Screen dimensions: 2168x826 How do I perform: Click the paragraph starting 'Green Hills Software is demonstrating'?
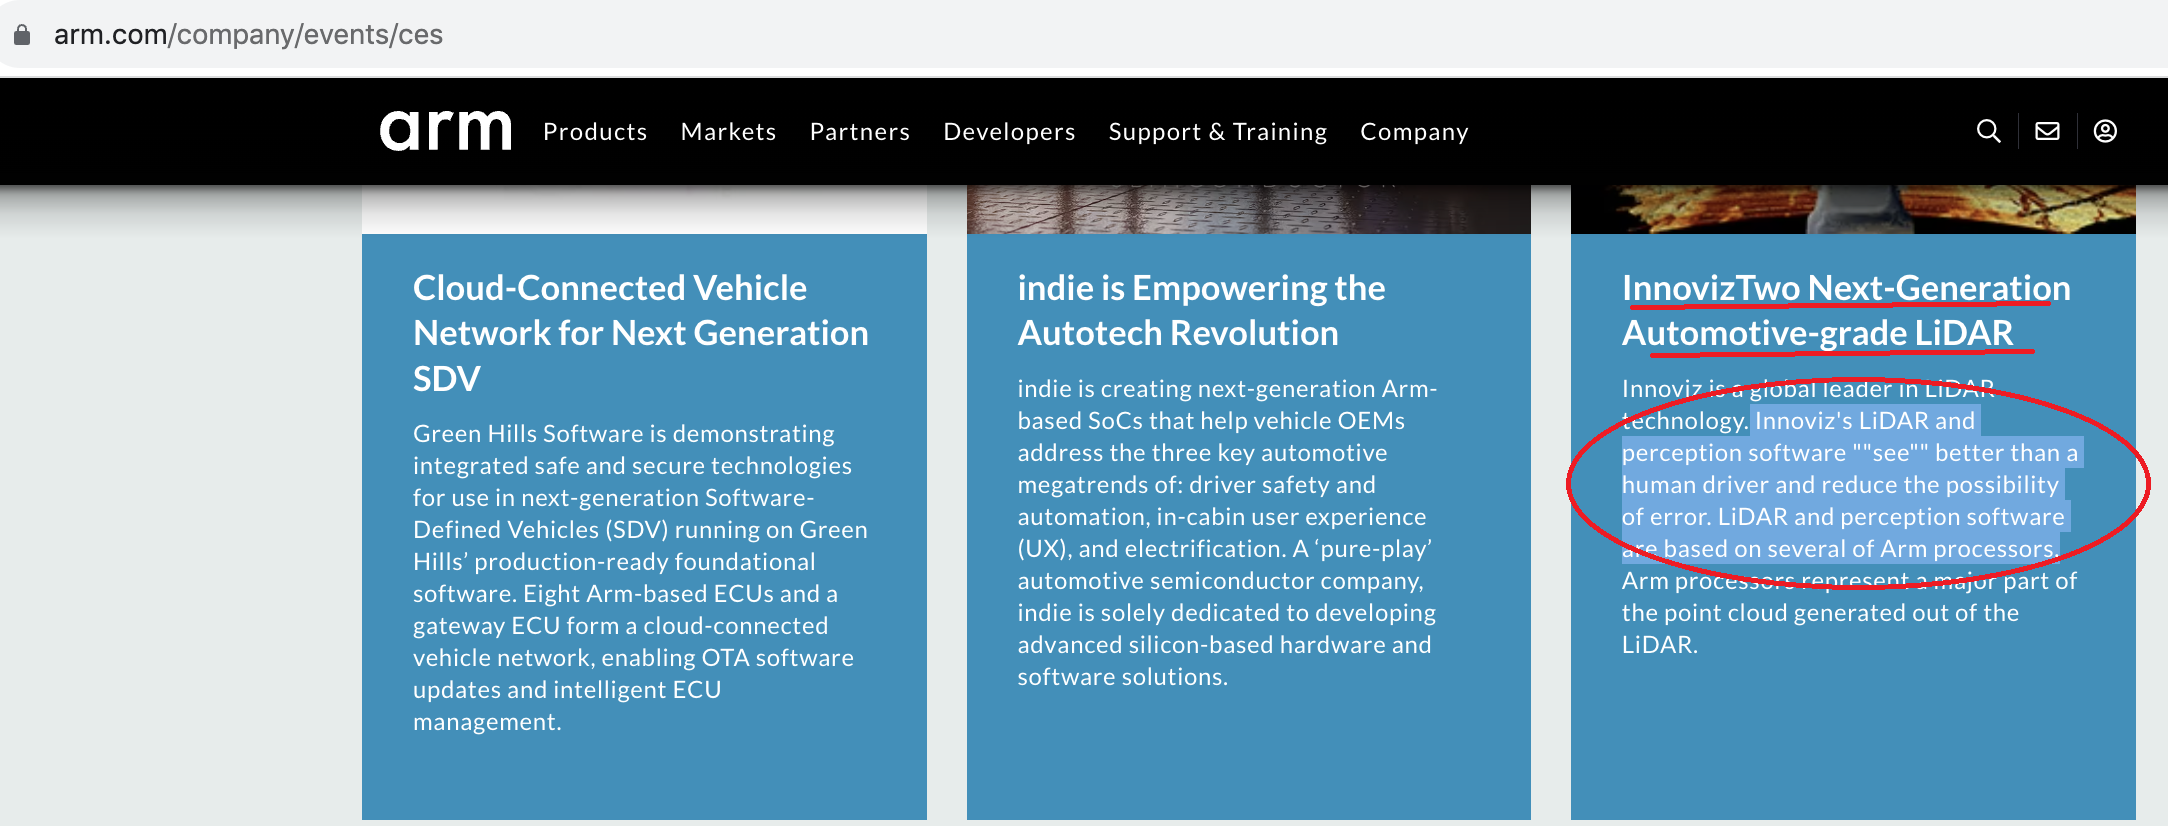pos(640,577)
